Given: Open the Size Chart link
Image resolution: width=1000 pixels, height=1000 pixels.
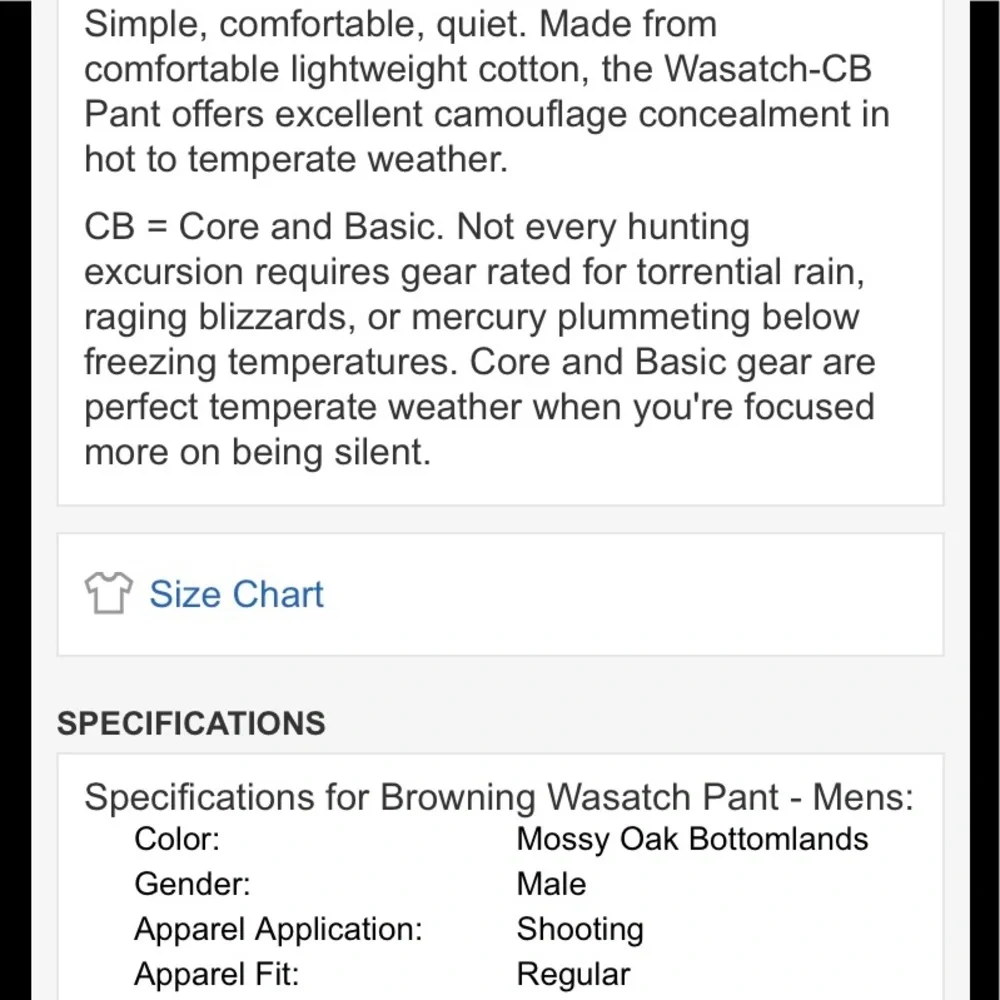Looking at the screenshot, I should click(x=236, y=594).
